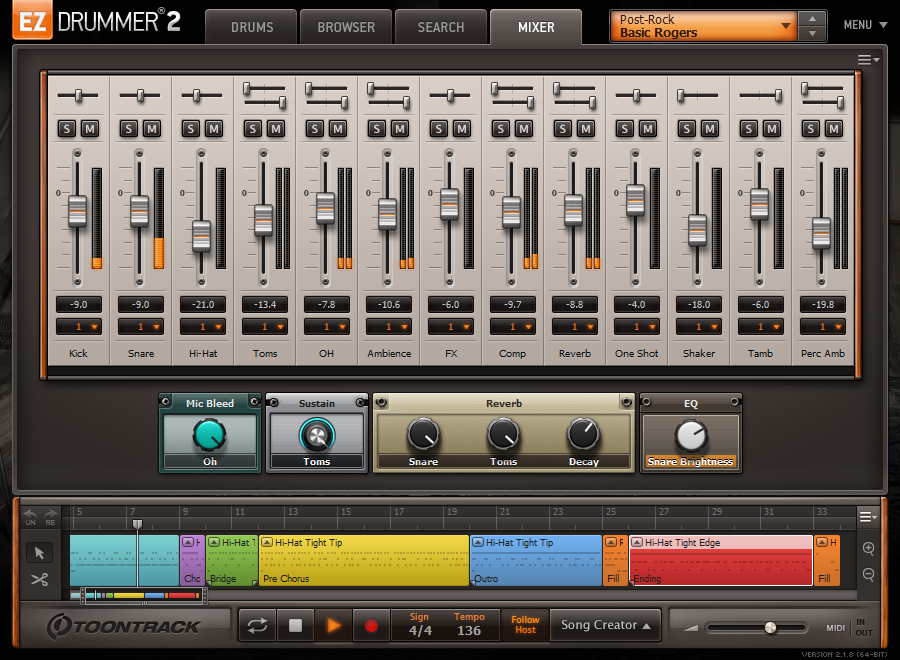
Task: Mute the Perc Amb channel
Action: (x=833, y=129)
